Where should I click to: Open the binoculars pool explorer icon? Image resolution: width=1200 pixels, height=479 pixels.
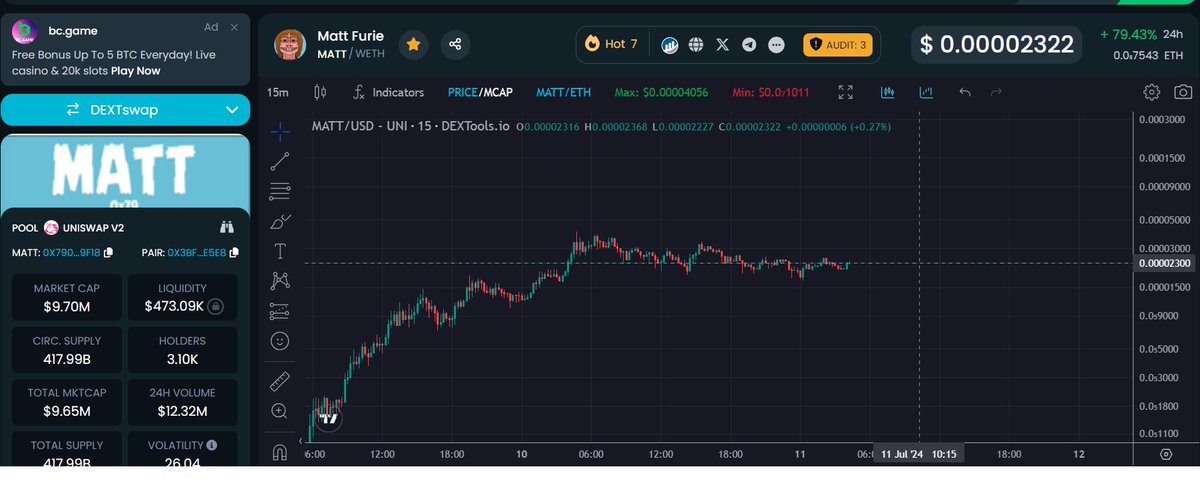point(227,227)
